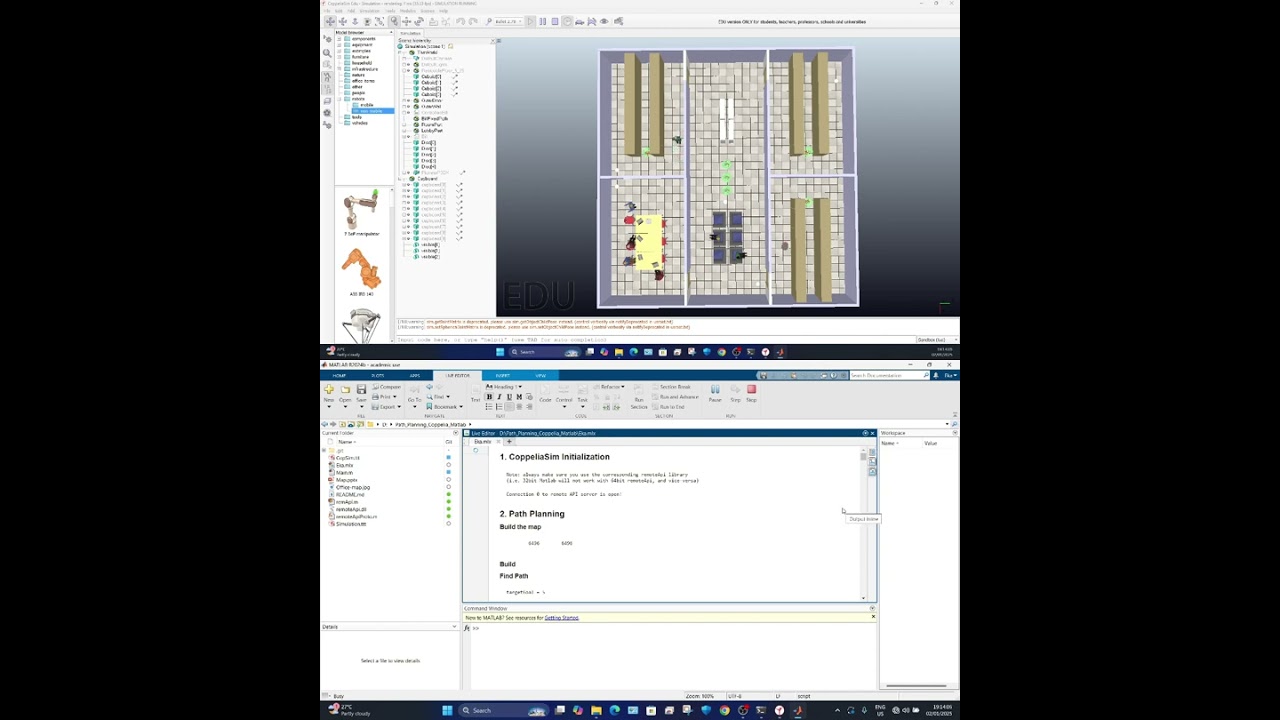Click the Pause button in MATLAB Run section
Image resolution: width=1280 pixels, height=720 pixels.
click(715, 392)
